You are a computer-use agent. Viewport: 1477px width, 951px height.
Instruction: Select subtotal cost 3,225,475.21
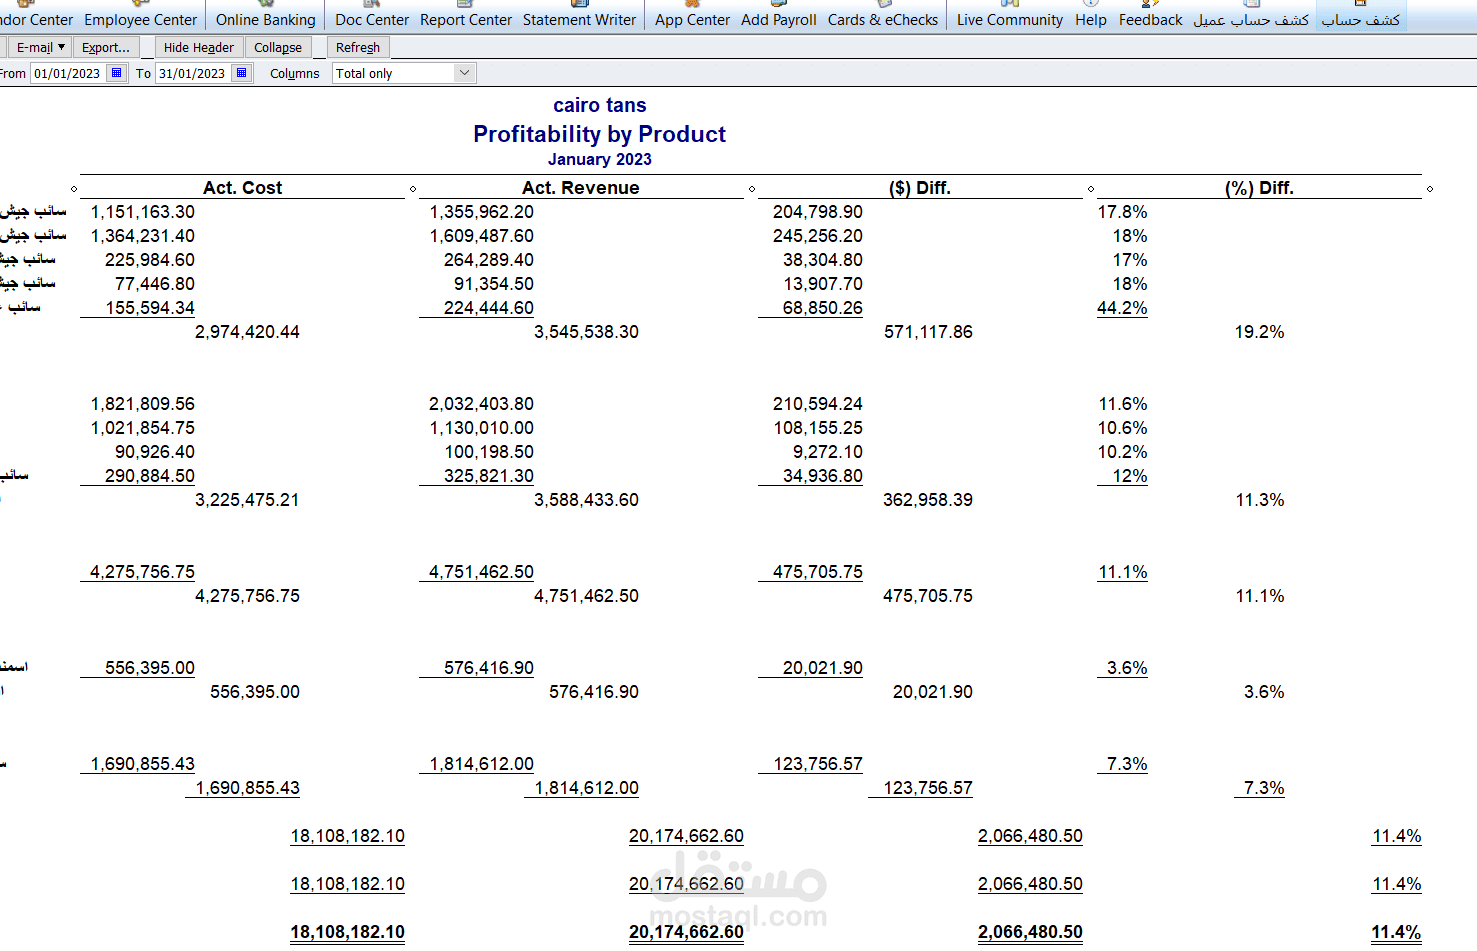(x=247, y=500)
